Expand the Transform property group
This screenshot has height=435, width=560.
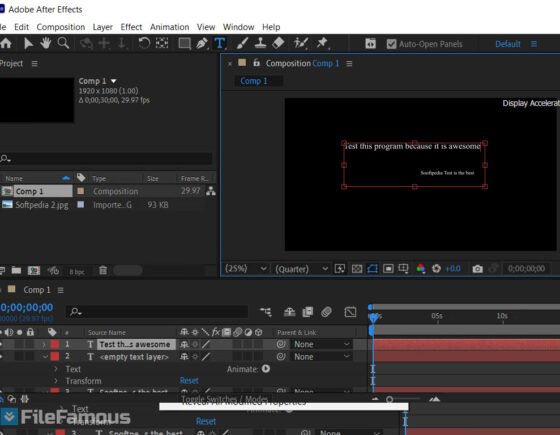pyautogui.click(x=56, y=381)
